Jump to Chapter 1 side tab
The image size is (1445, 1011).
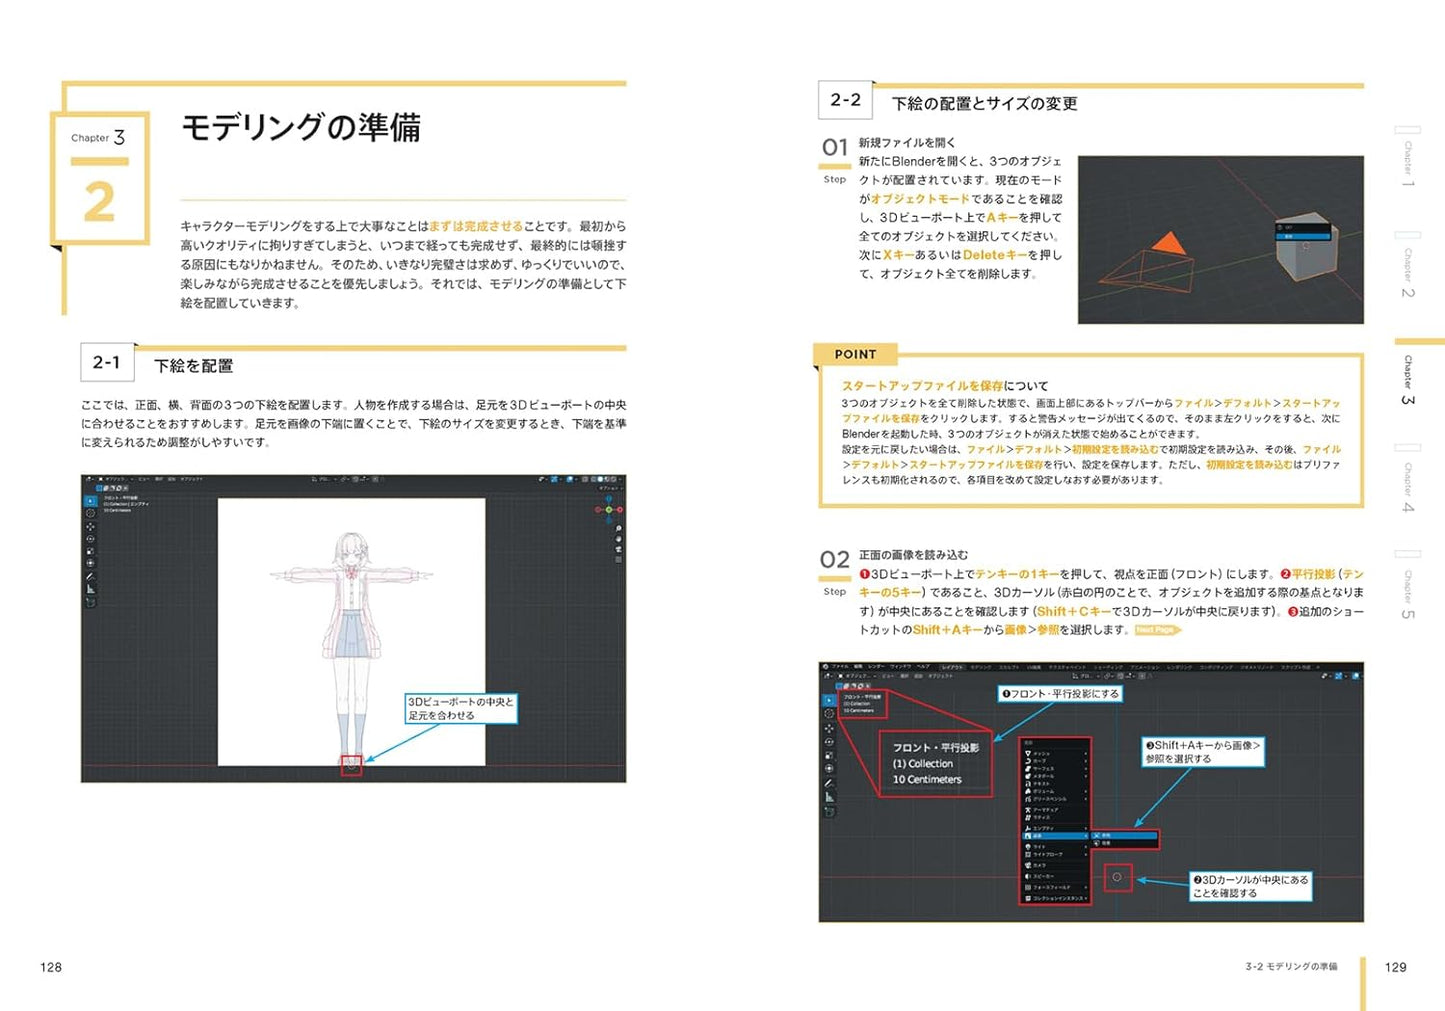[x=1408, y=160]
